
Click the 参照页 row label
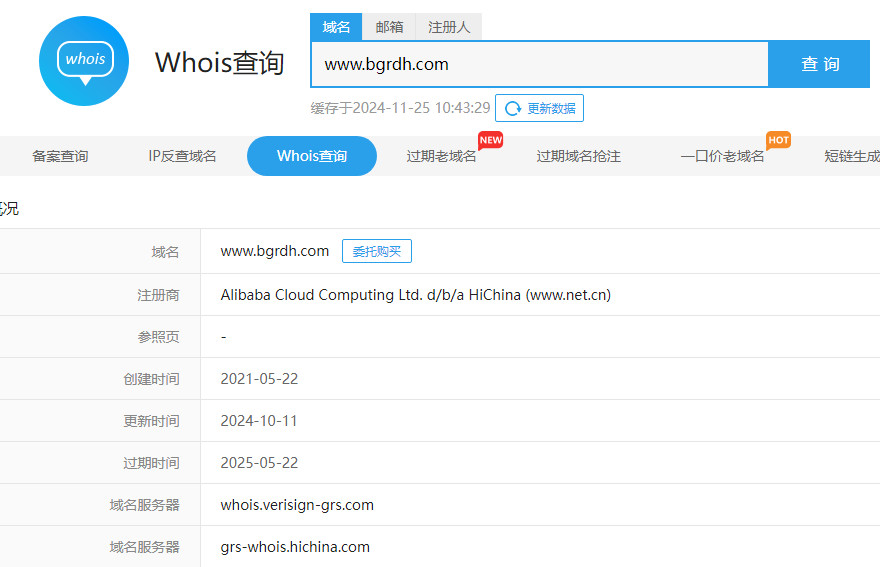(x=158, y=337)
